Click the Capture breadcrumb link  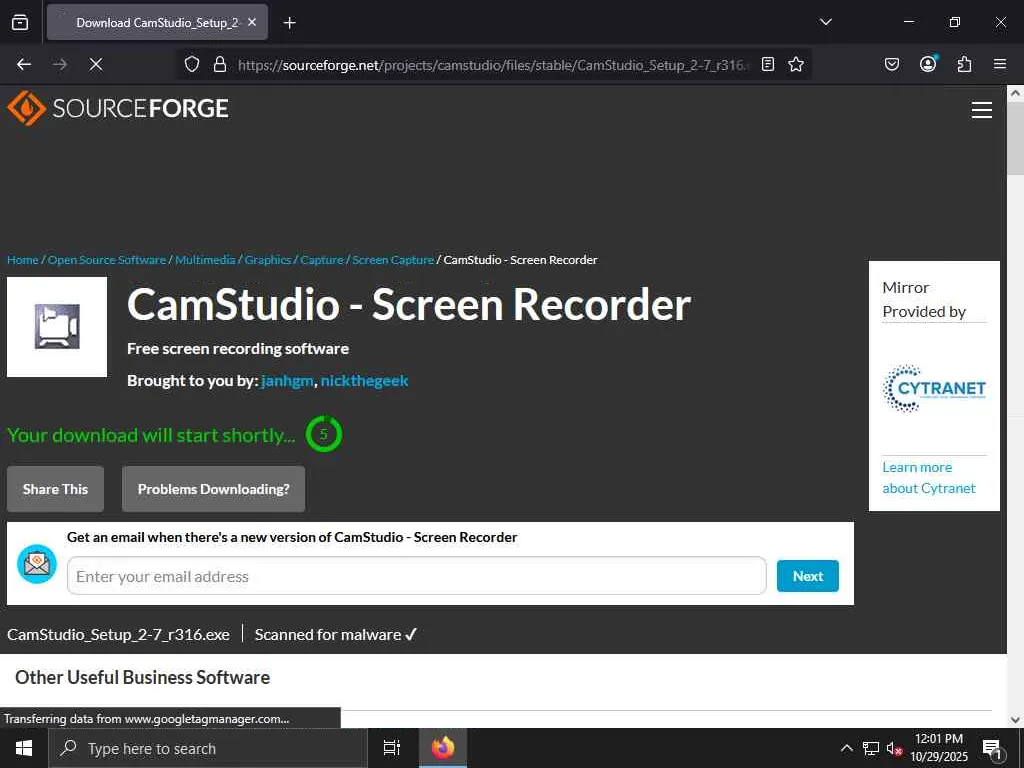coord(321,260)
